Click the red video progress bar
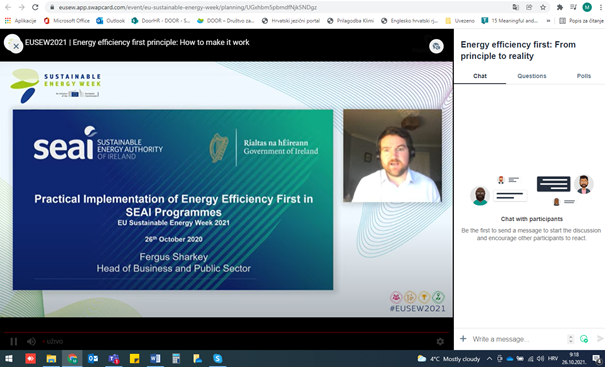 (226, 332)
